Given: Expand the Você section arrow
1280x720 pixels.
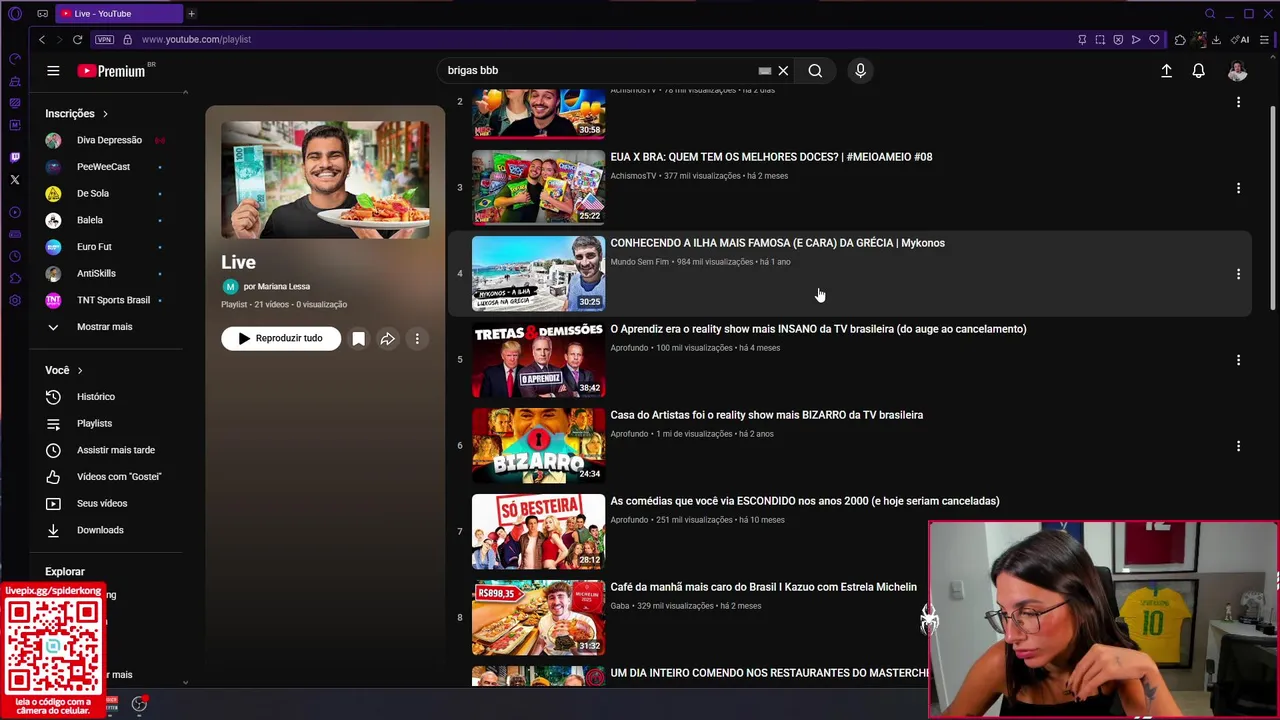Looking at the screenshot, I should click(80, 371).
